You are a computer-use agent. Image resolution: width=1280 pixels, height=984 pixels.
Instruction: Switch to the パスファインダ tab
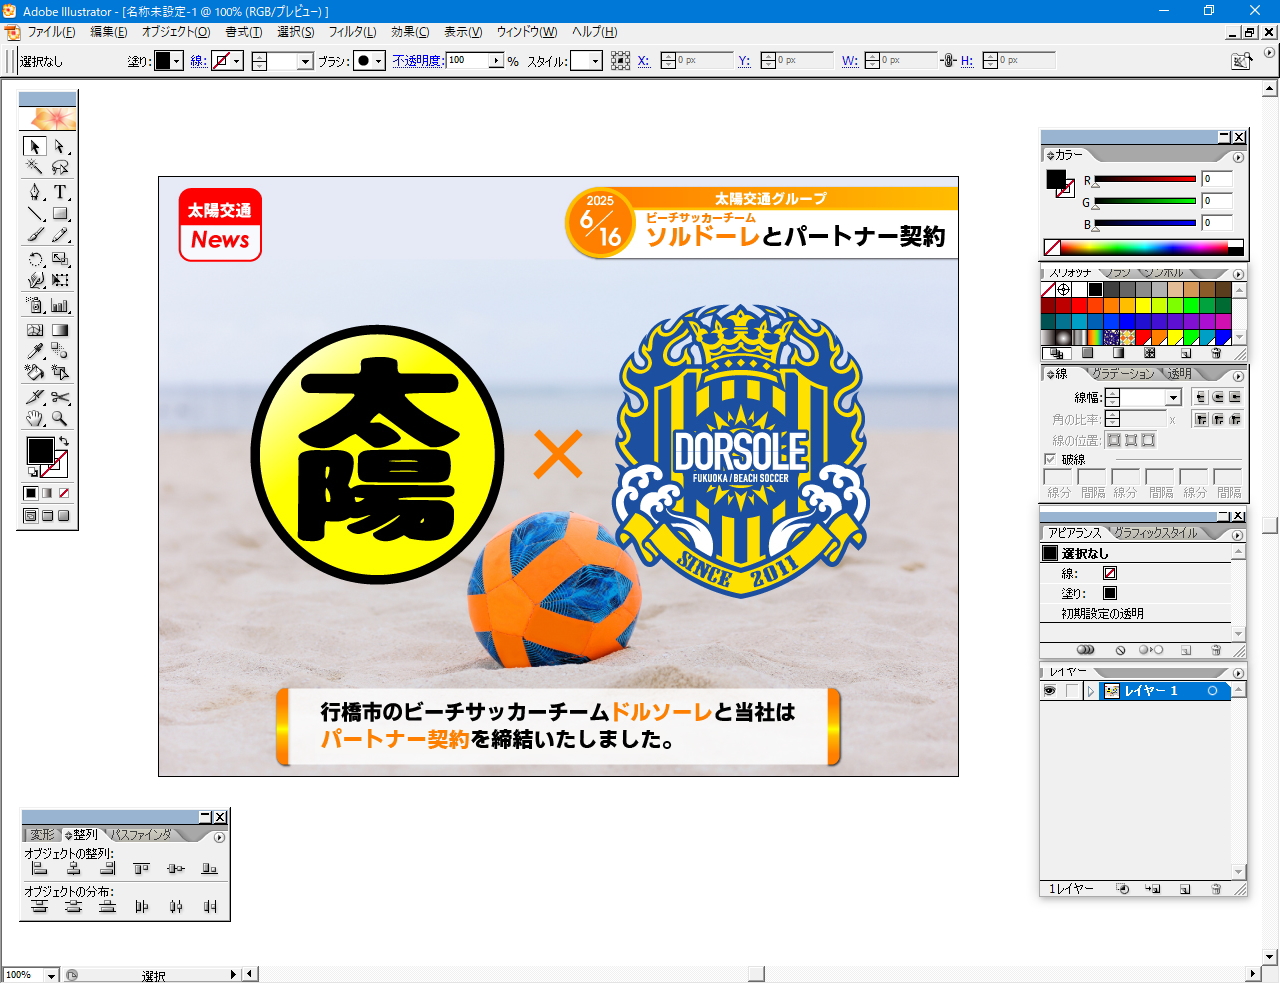tap(141, 834)
